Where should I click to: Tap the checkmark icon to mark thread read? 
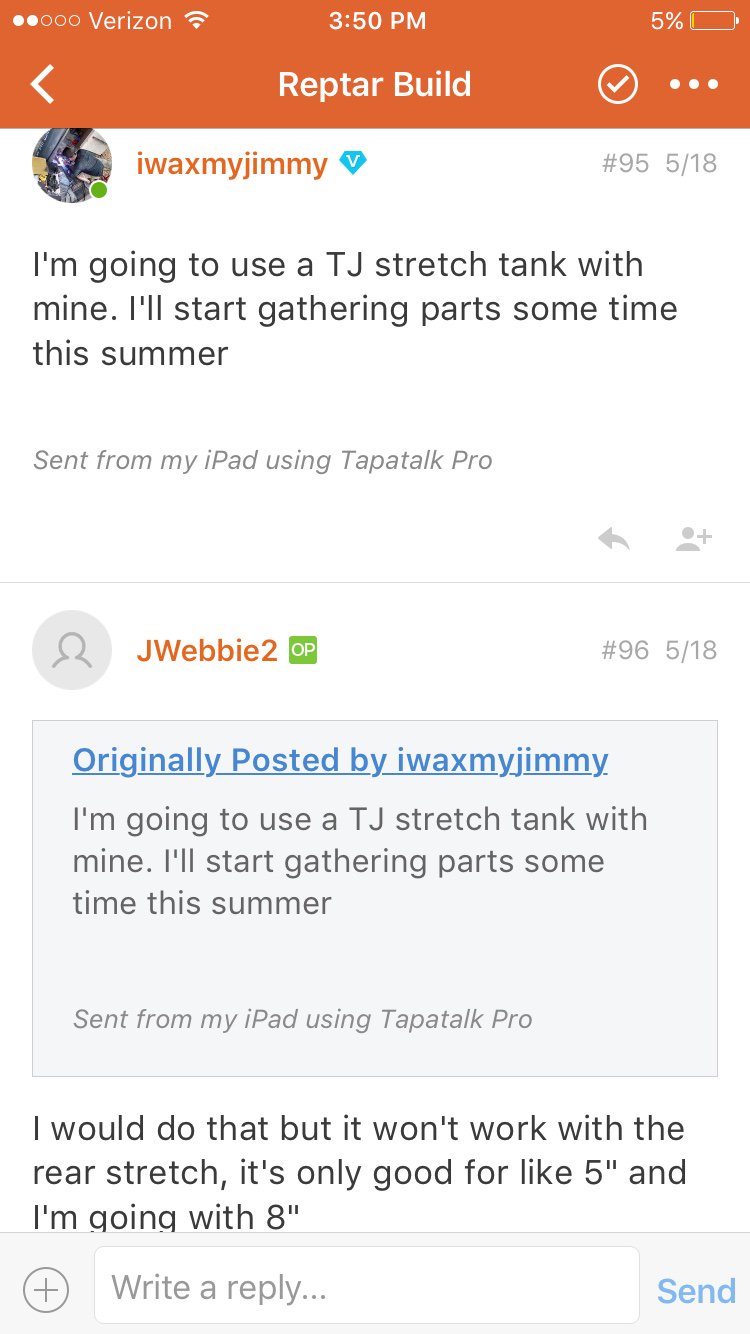(617, 84)
